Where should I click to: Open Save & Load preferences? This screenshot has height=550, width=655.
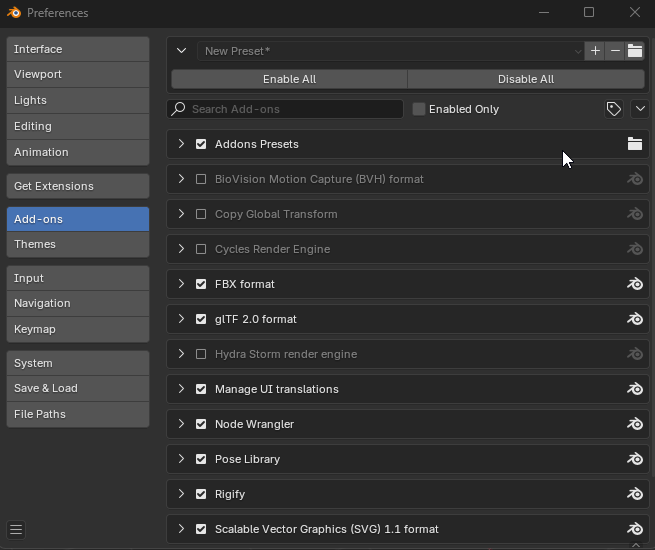coord(78,388)
